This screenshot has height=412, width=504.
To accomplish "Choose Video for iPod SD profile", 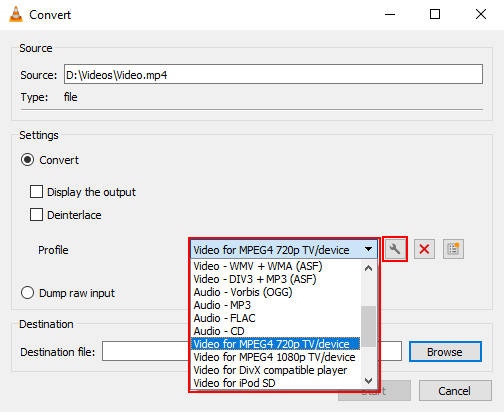I will [275, 383].
